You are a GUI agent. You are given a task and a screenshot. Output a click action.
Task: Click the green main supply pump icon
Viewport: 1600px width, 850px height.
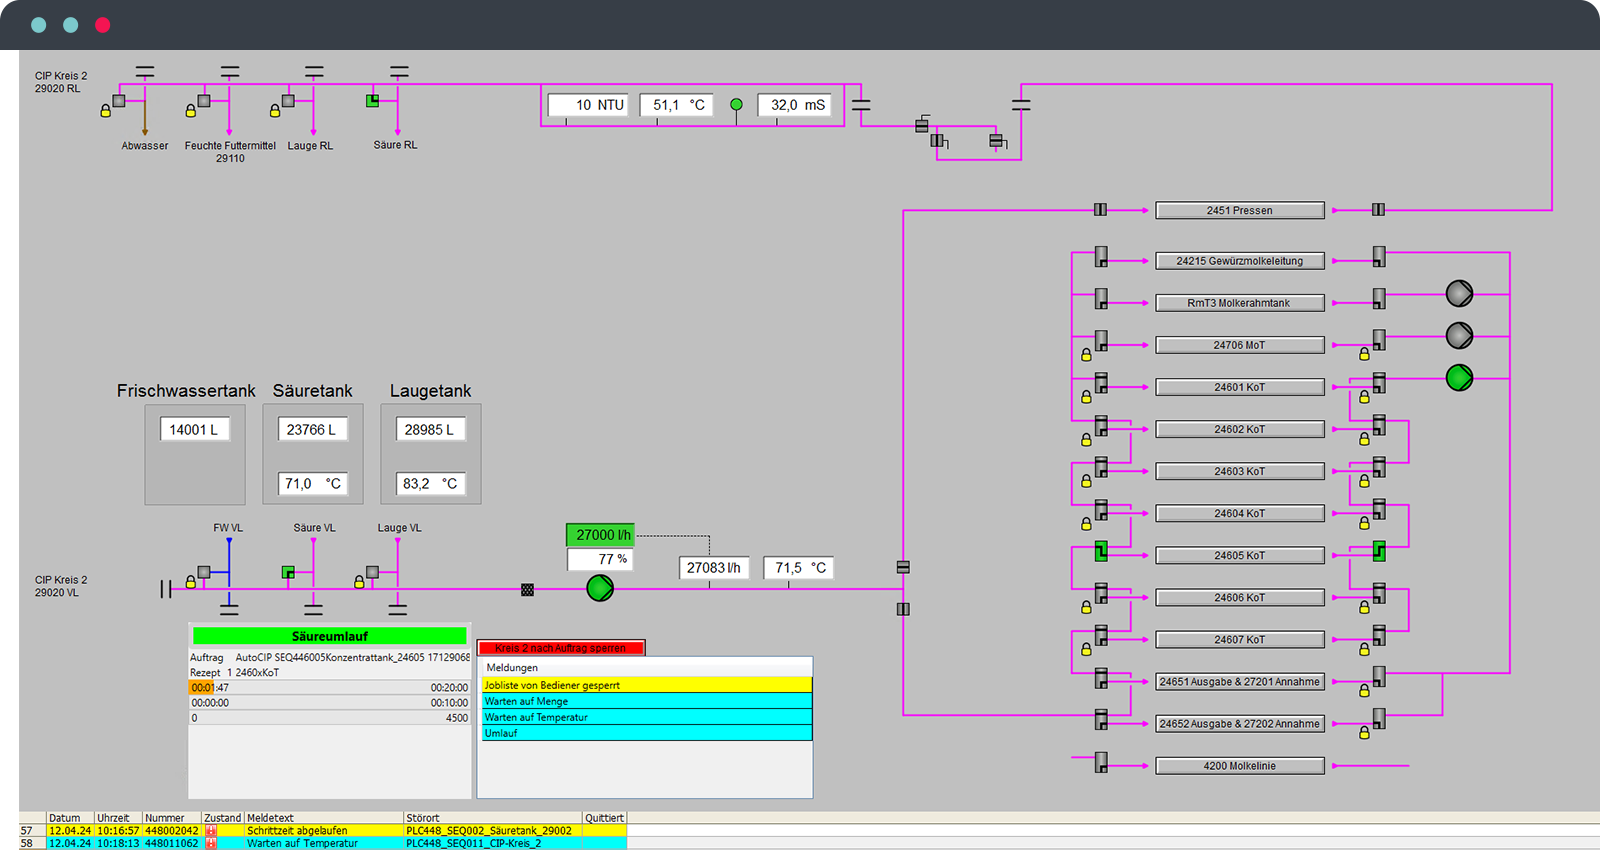click(x=600, y=588)
